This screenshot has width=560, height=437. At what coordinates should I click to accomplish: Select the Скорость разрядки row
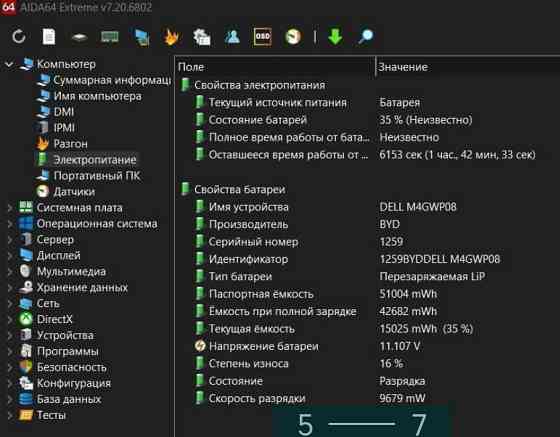click(x=368, y=398)
